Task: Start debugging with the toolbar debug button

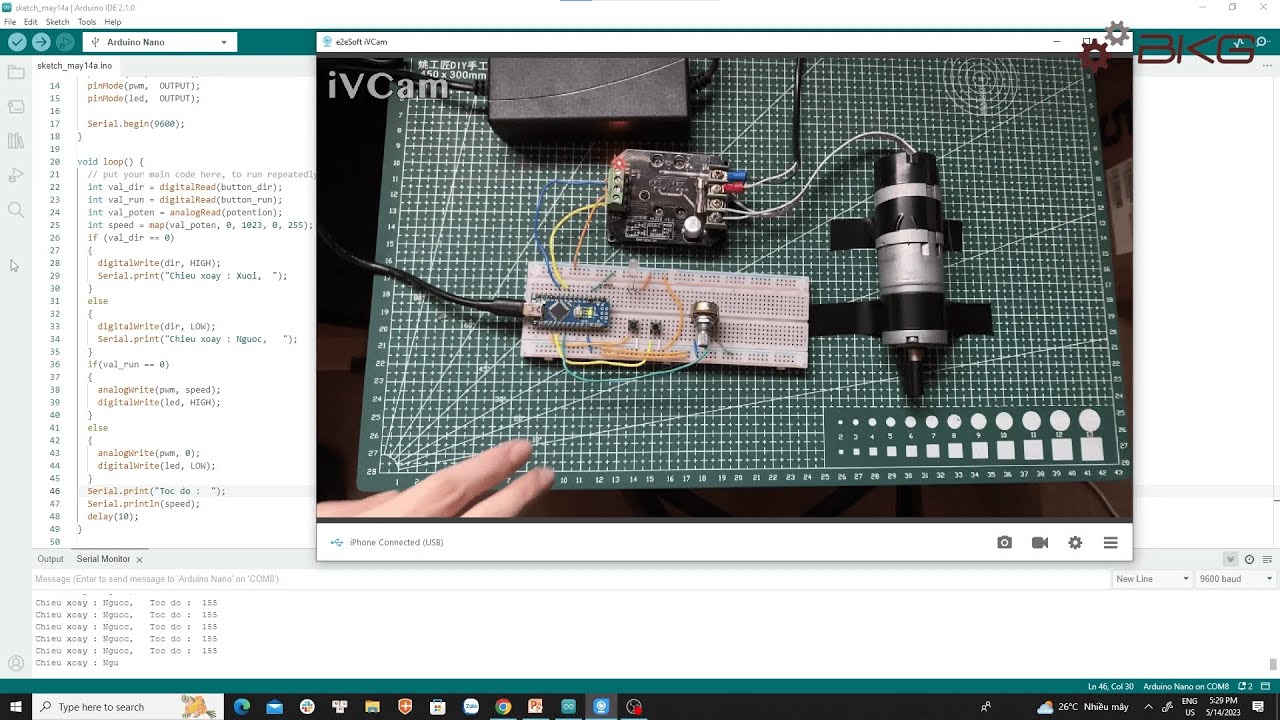Action: pyautogui.click(x=65, y=42)
